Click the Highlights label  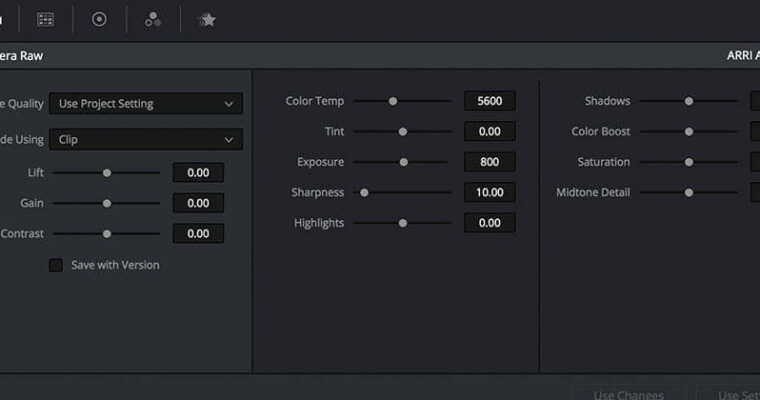tap(319, 223)
